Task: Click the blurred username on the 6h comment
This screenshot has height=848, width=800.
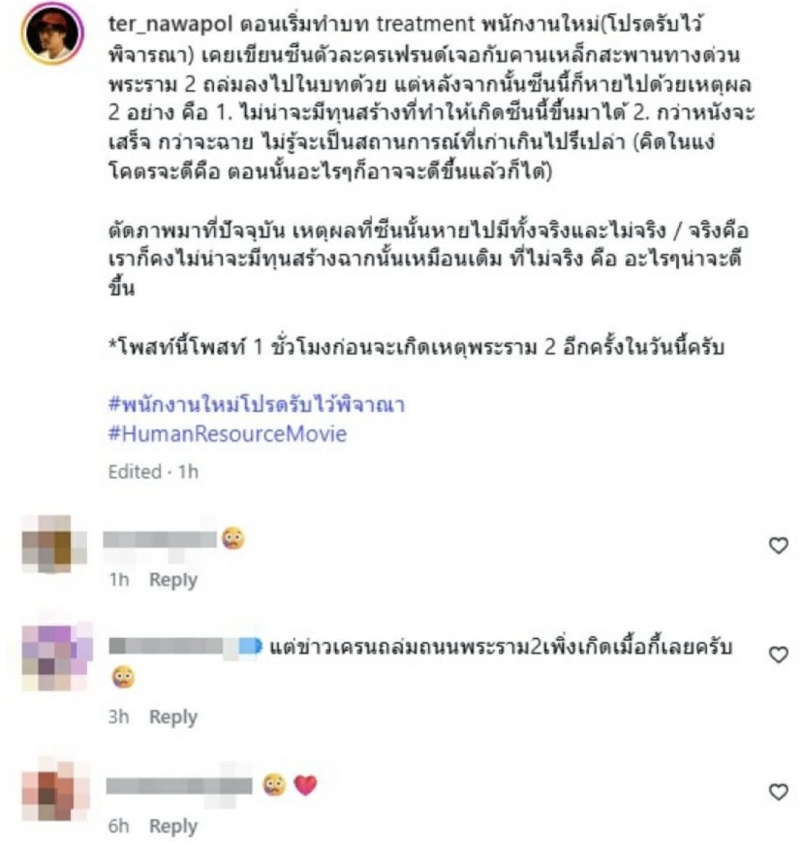Action: click(x=180, y=786)
